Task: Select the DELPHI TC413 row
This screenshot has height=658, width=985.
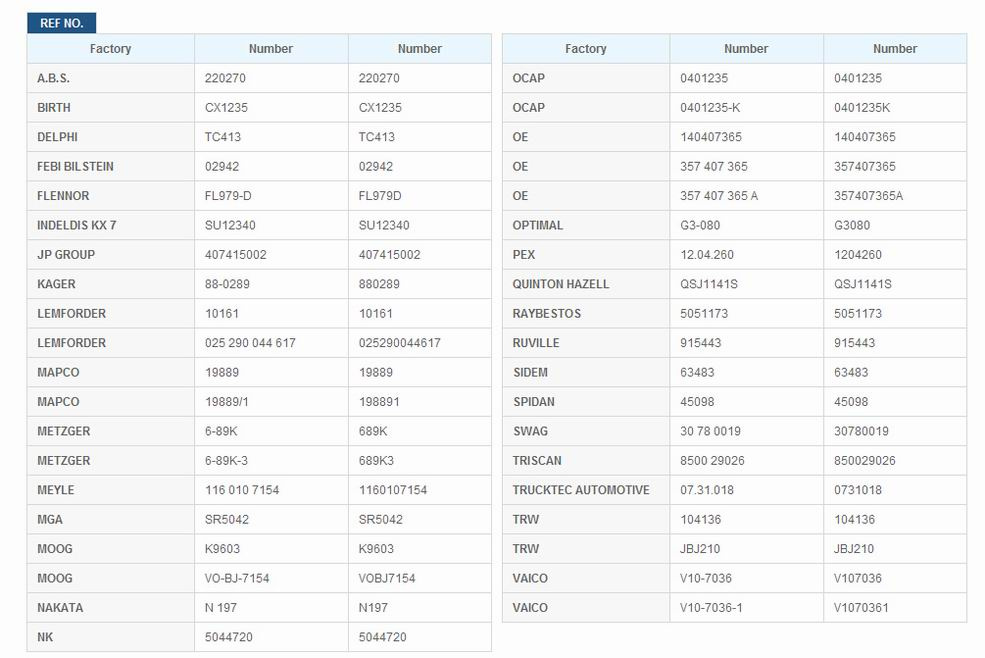Action: (259, 137)
